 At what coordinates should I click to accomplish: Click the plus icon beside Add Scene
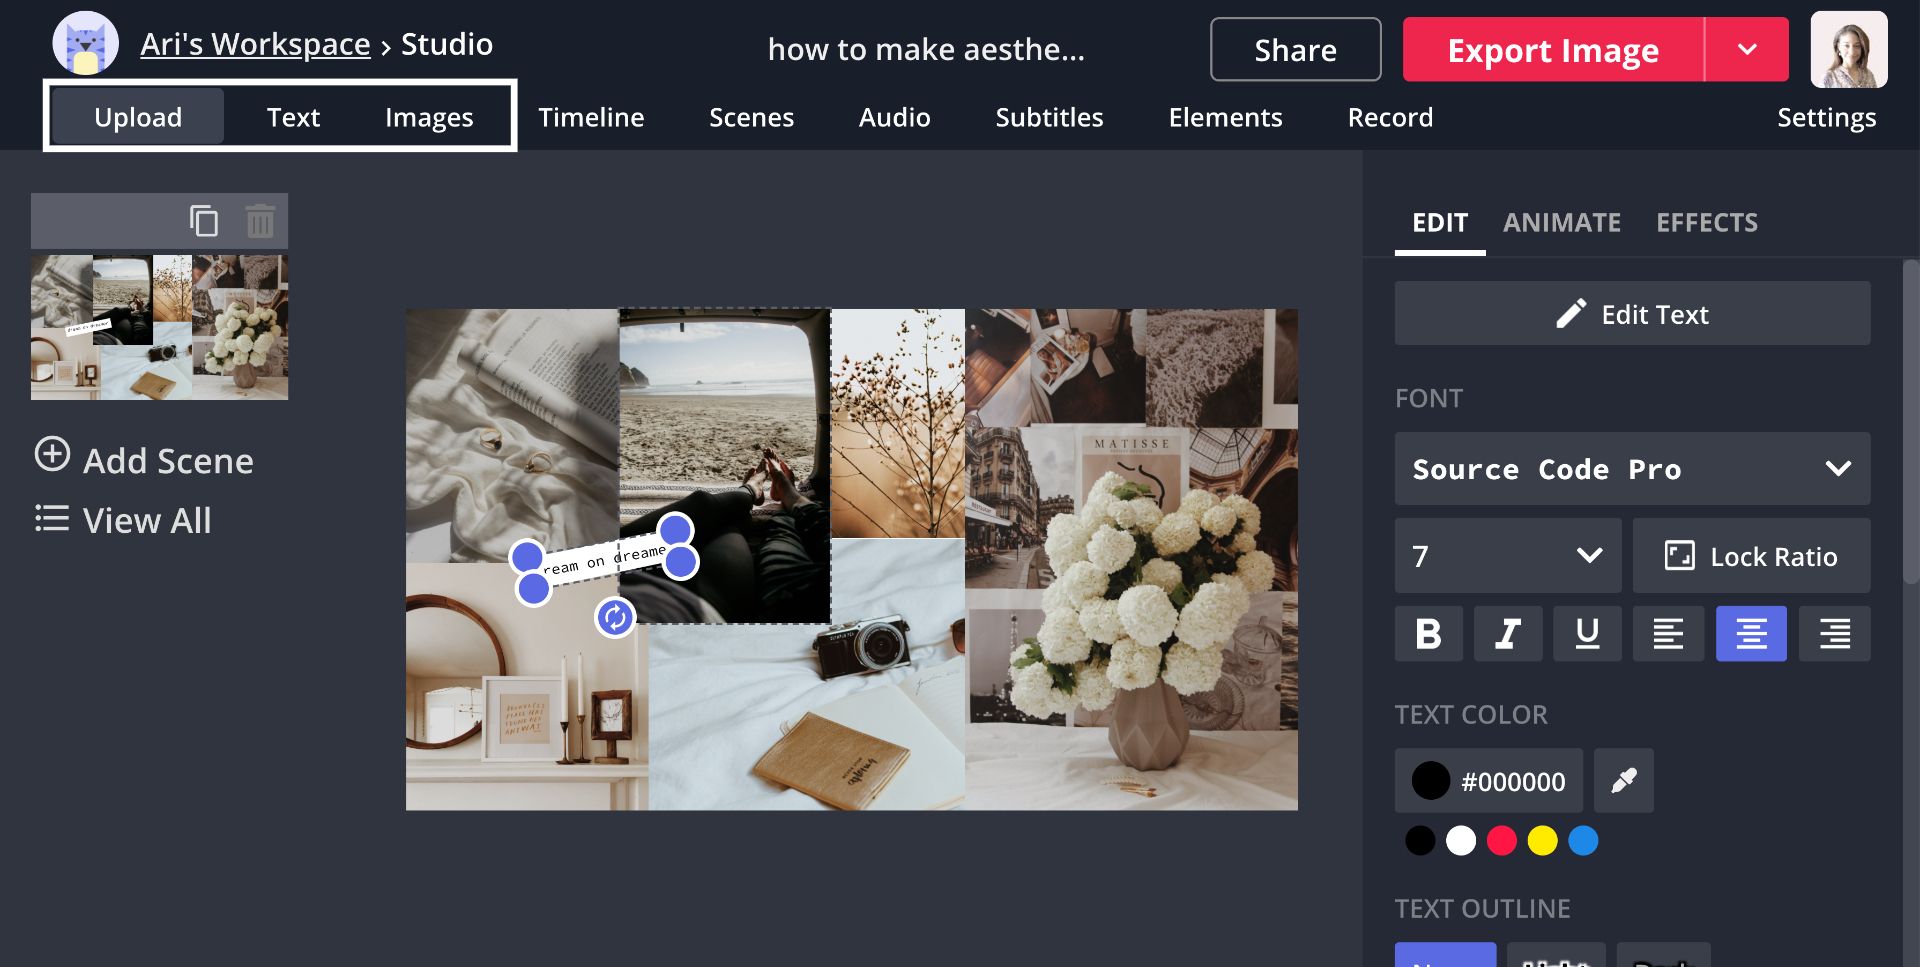click(x=52, y=454)
